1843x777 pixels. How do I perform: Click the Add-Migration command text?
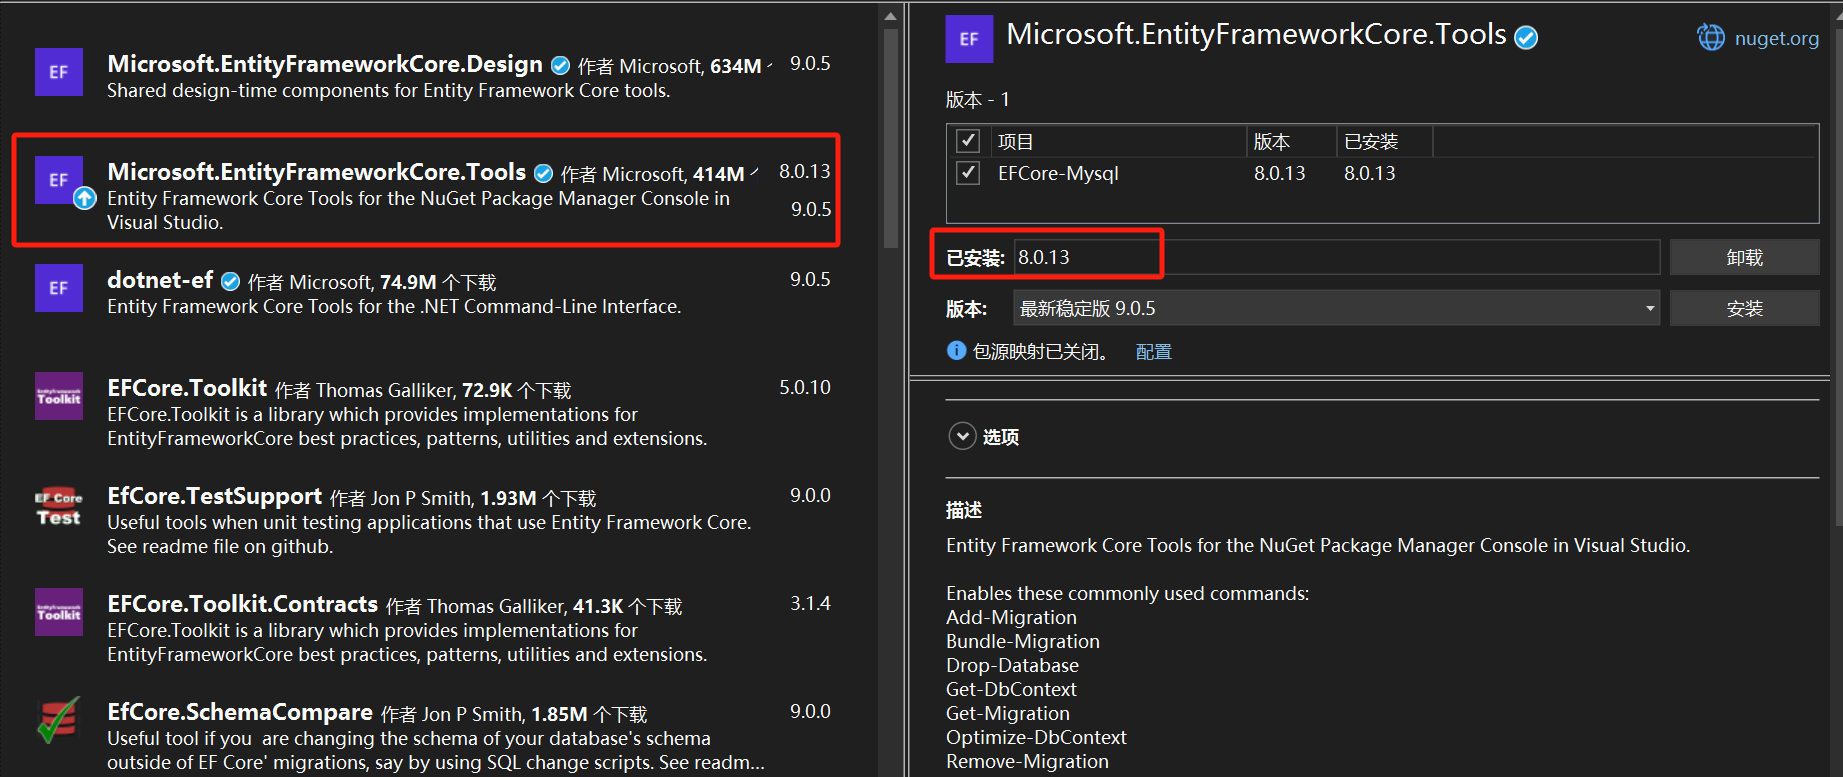coord(1011,617)
